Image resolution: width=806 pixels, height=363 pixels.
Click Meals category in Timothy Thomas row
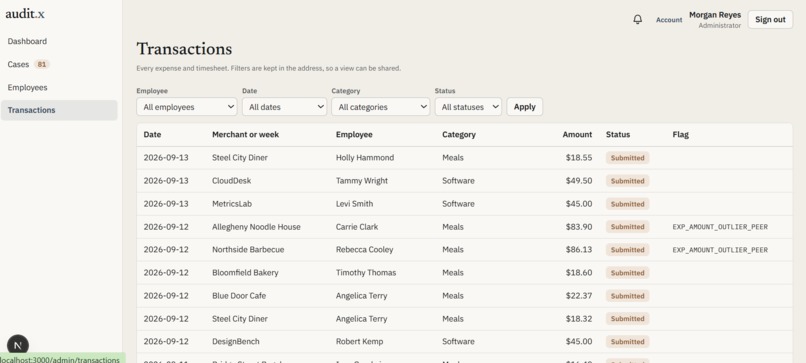pyautogui.click(x=452, y=273)
